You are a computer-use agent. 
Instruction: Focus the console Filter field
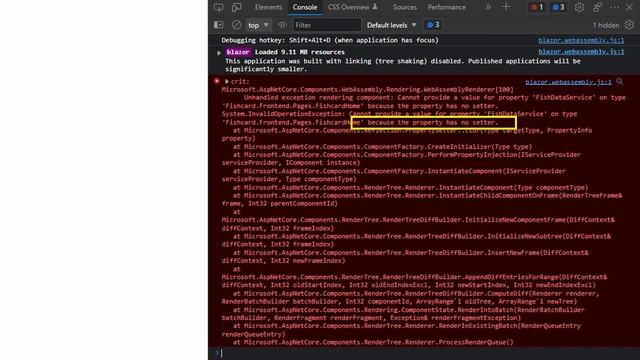(327, 25)
